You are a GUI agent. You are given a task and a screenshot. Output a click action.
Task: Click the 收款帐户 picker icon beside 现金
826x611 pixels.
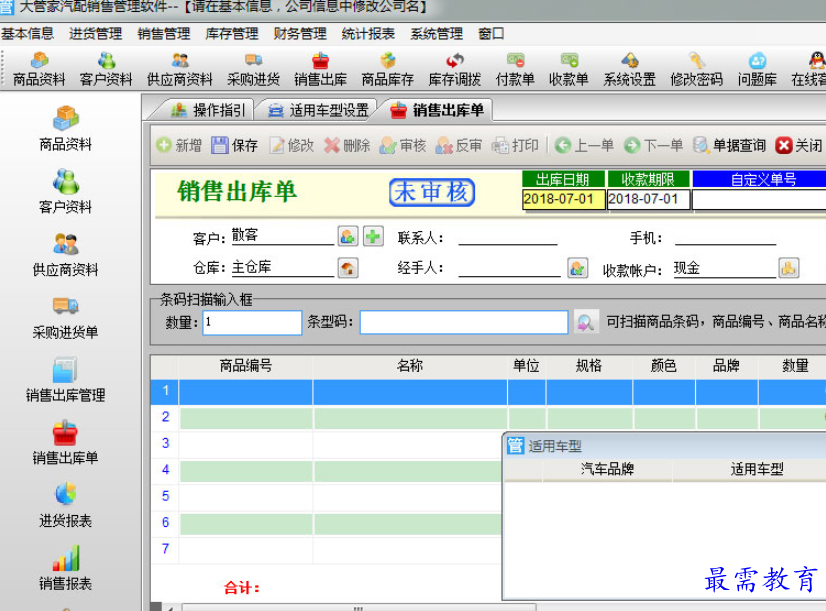(x=789, y=268)
